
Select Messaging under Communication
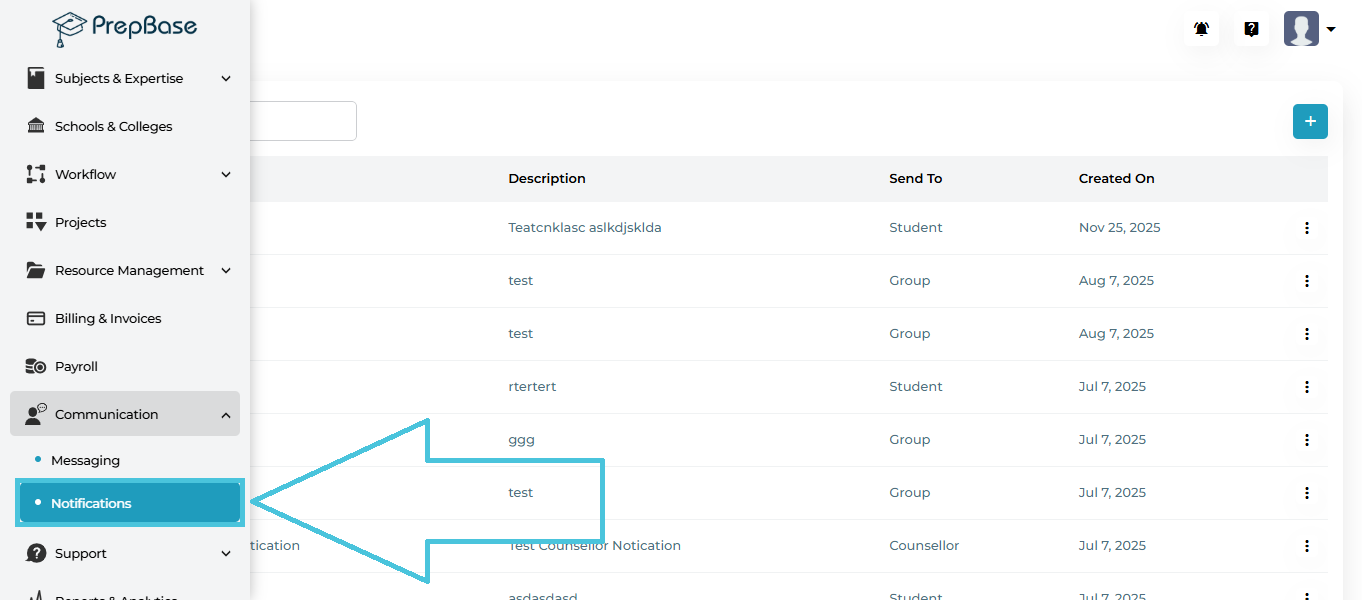[85, 460]
